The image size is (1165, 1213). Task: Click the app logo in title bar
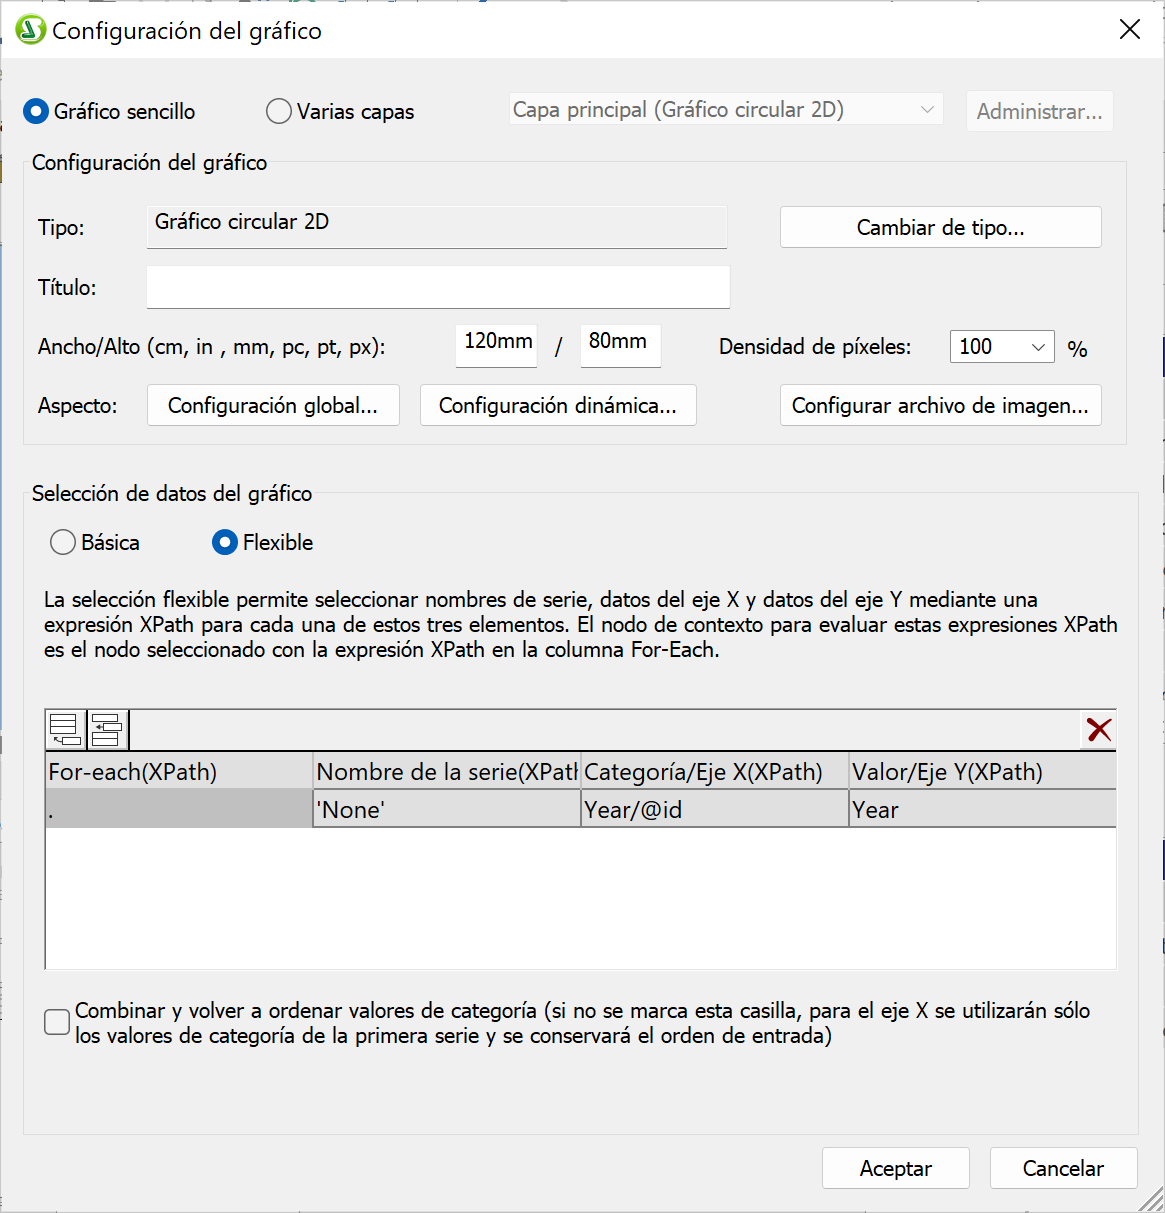(x=31, y=30)
